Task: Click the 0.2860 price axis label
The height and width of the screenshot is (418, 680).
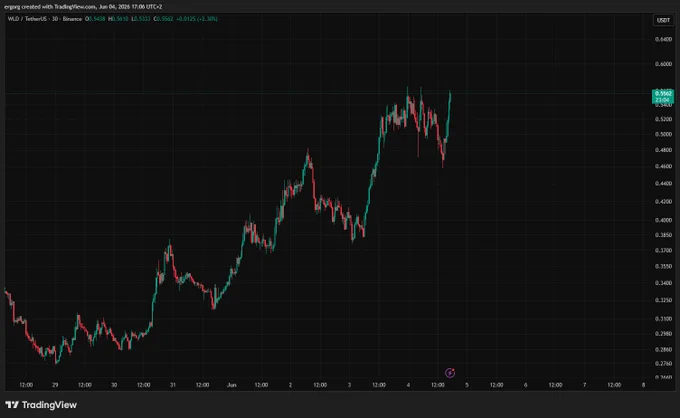Action: (663, 349)
